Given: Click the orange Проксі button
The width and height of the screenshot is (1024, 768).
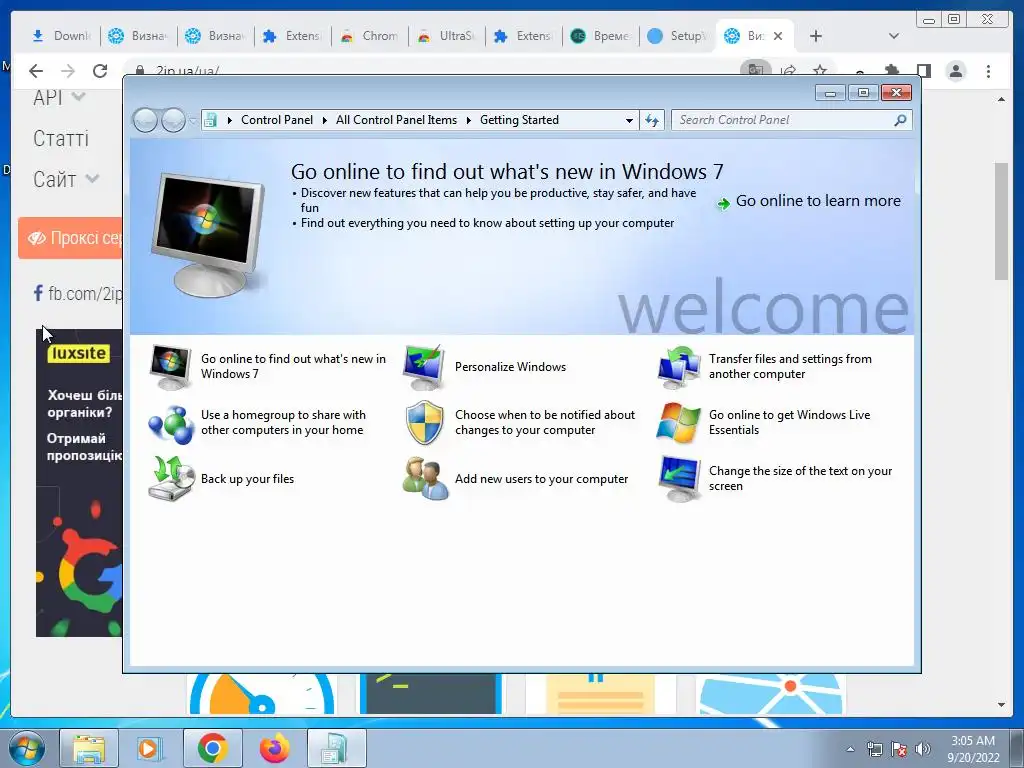Looking at the screenshot, I should tap(71, 238).
